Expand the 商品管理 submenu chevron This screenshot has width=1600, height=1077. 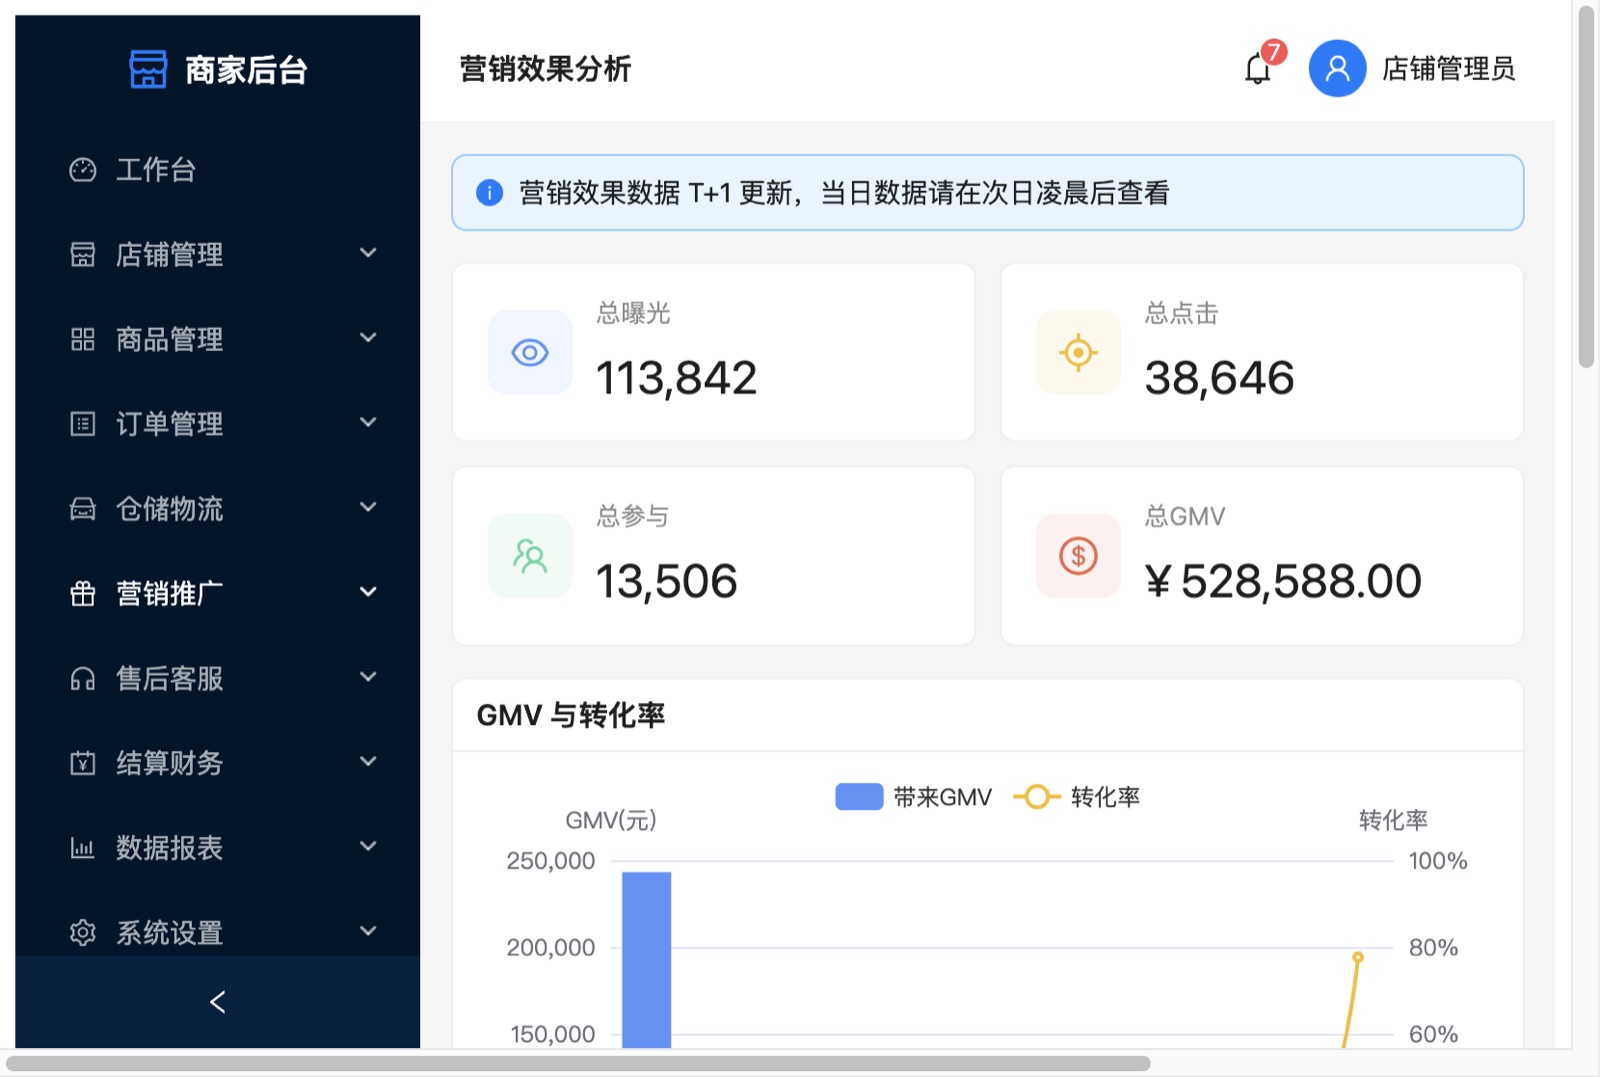click(368, 338)
